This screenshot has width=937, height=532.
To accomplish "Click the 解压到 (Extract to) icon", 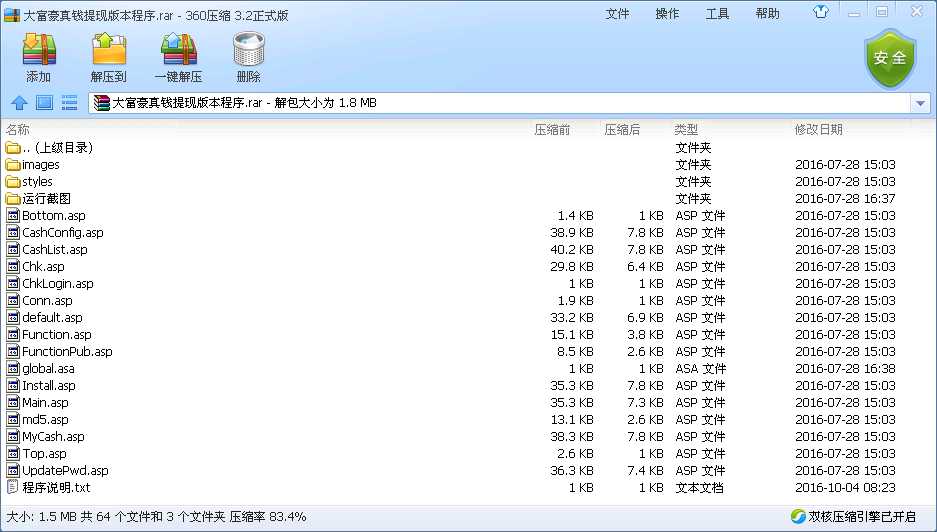I will (109, 50).
